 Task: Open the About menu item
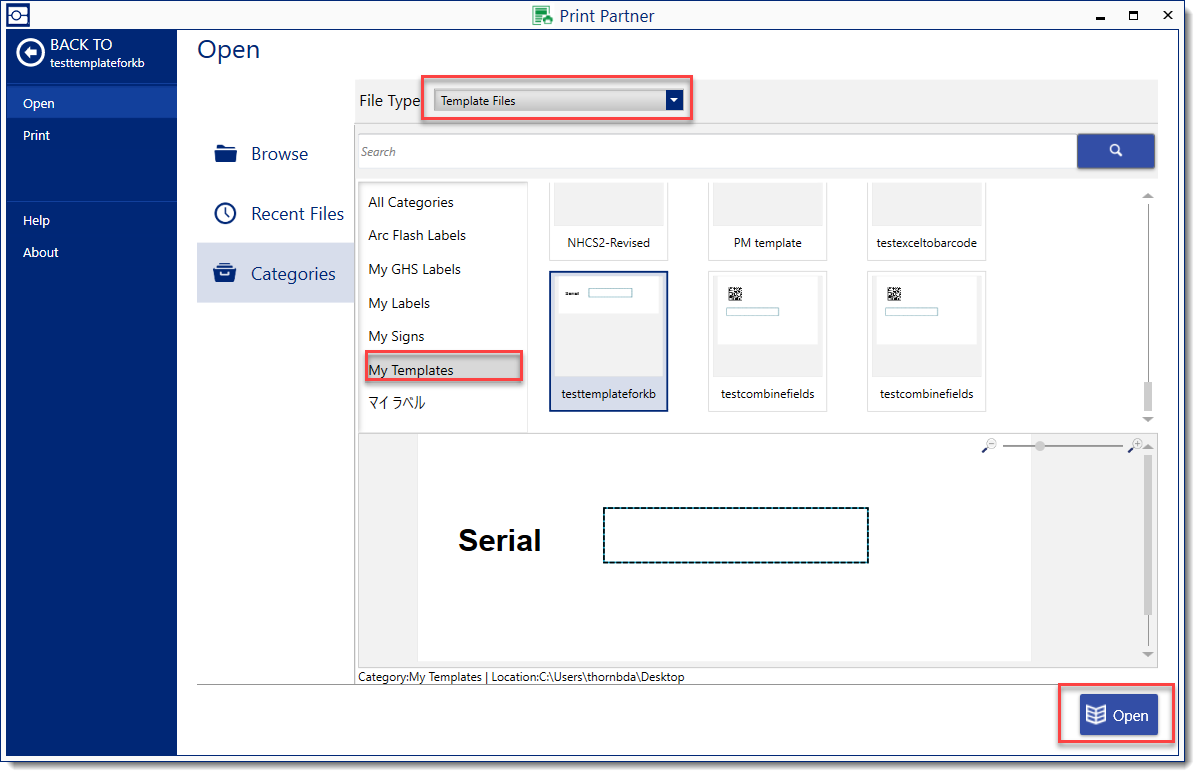(41, 252)
